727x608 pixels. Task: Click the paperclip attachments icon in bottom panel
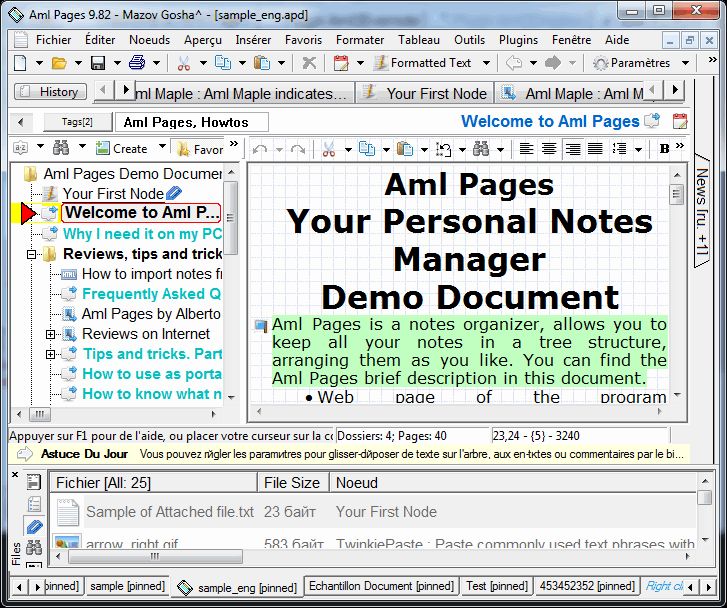click(x=34, y=527)
